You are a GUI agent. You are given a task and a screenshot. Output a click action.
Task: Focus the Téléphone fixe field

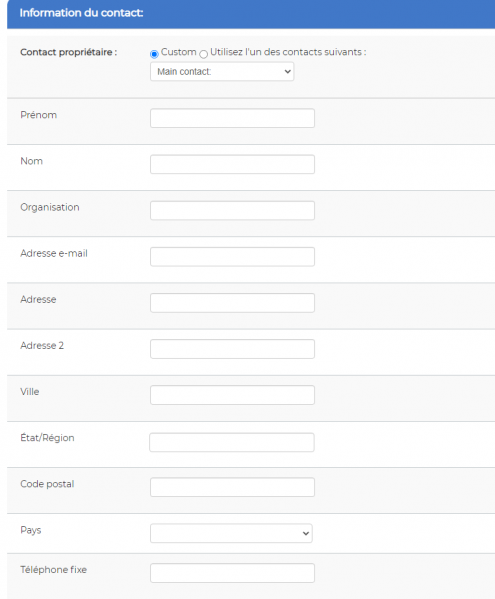tap(232, 573)
